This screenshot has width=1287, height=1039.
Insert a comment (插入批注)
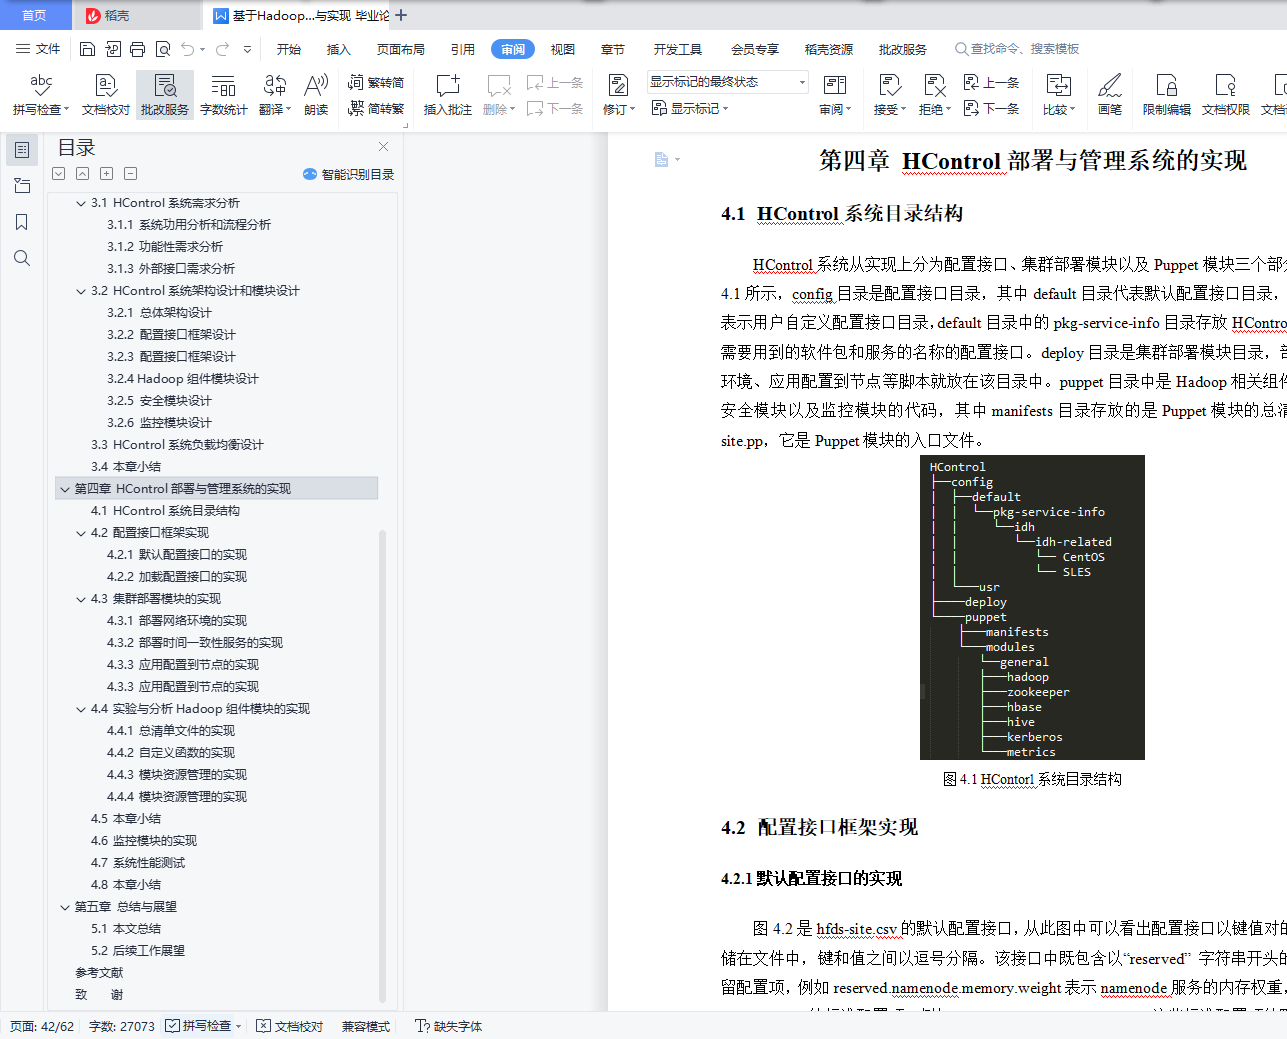click(x=447, y=95)
